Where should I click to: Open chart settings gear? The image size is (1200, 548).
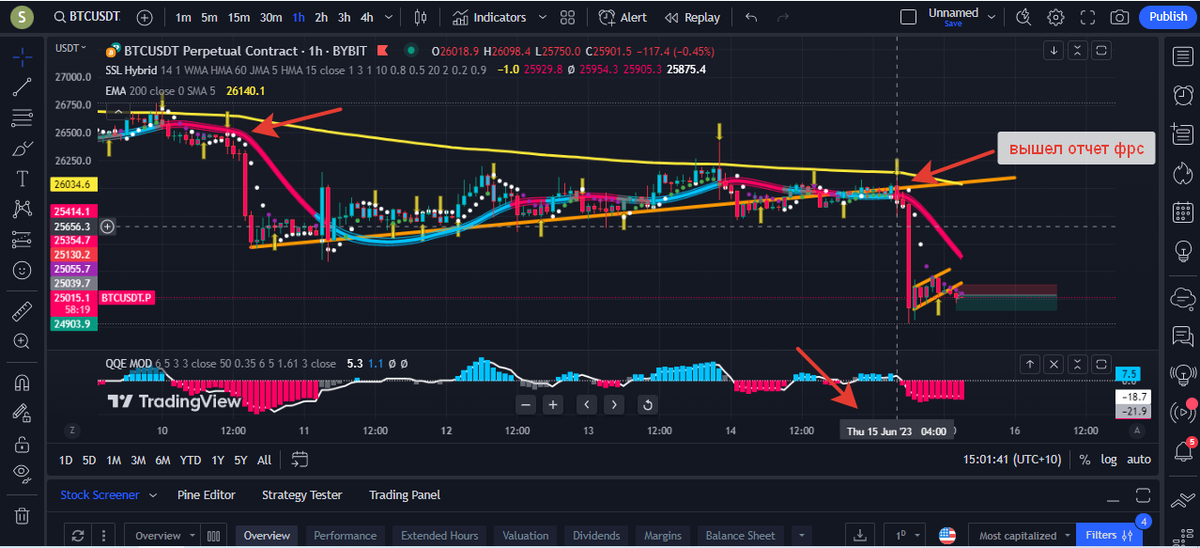tap(1056, 17)
